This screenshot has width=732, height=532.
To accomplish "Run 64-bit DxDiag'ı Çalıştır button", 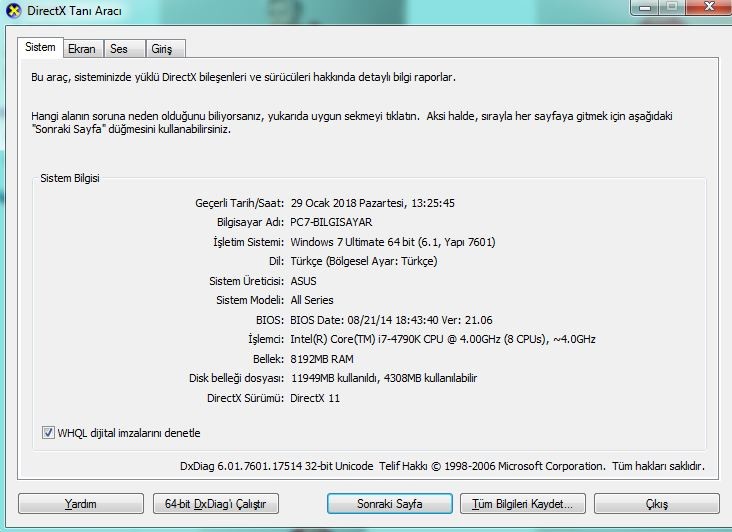I will 216,504.
